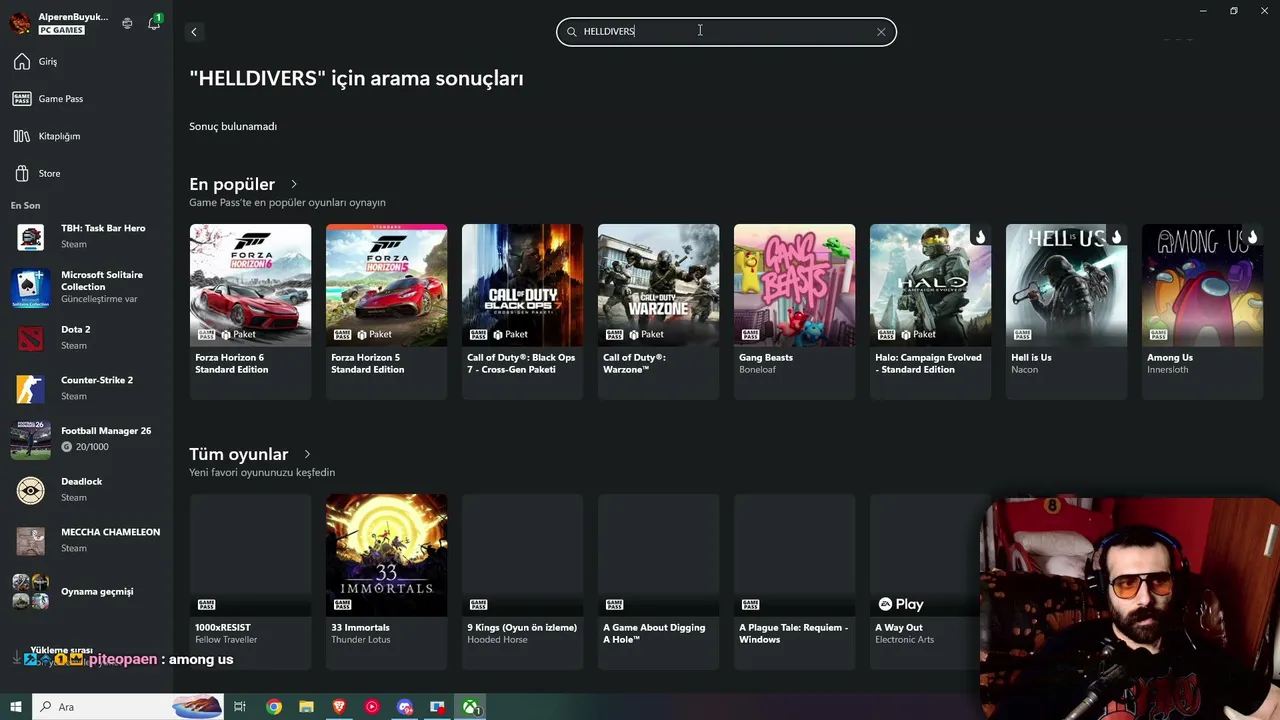Click the 'Hell is Us' game title
The height and width of the screenshot is (720, 1280).
1031,358
